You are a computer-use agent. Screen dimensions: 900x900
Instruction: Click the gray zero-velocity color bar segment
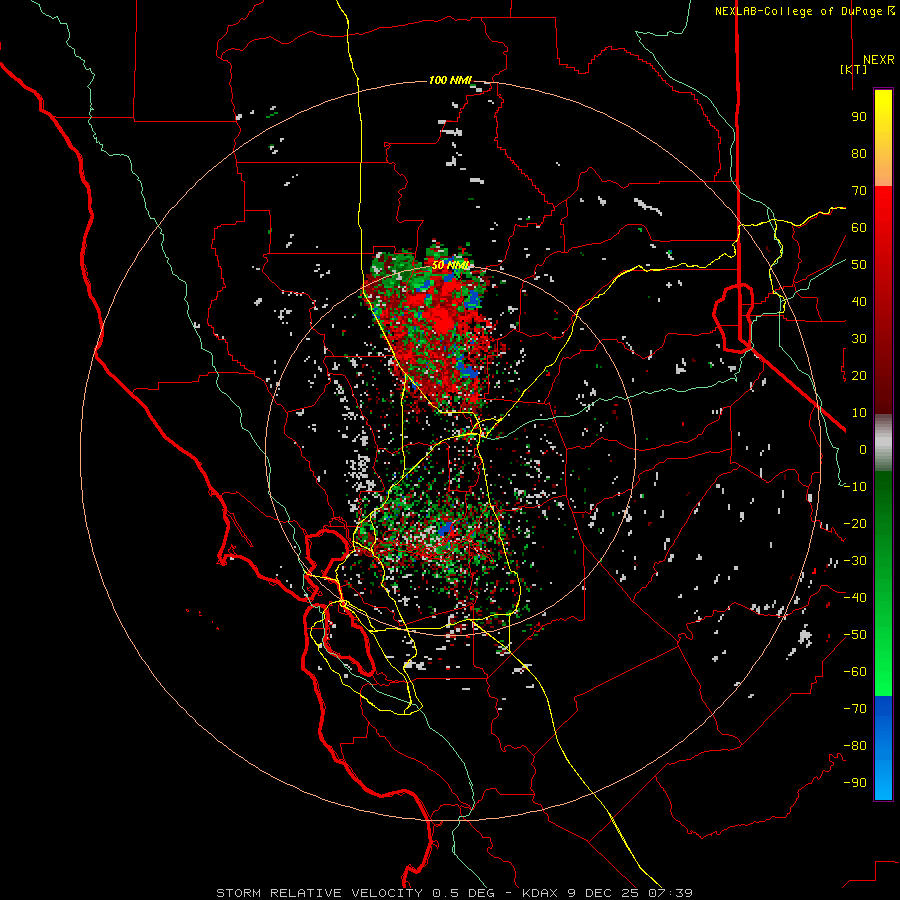pyautogui.click(x=883, y=443)
